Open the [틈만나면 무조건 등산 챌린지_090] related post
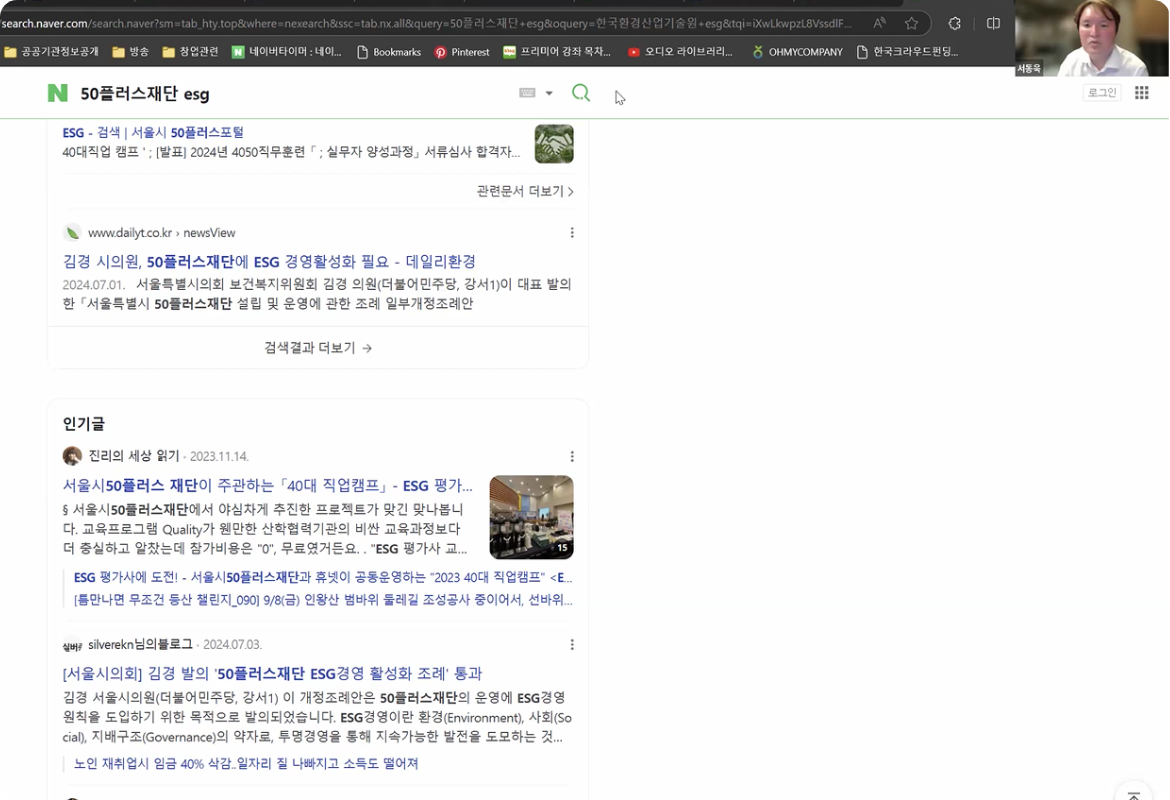Screen dimensions: 1170x800 click(323, 599)
